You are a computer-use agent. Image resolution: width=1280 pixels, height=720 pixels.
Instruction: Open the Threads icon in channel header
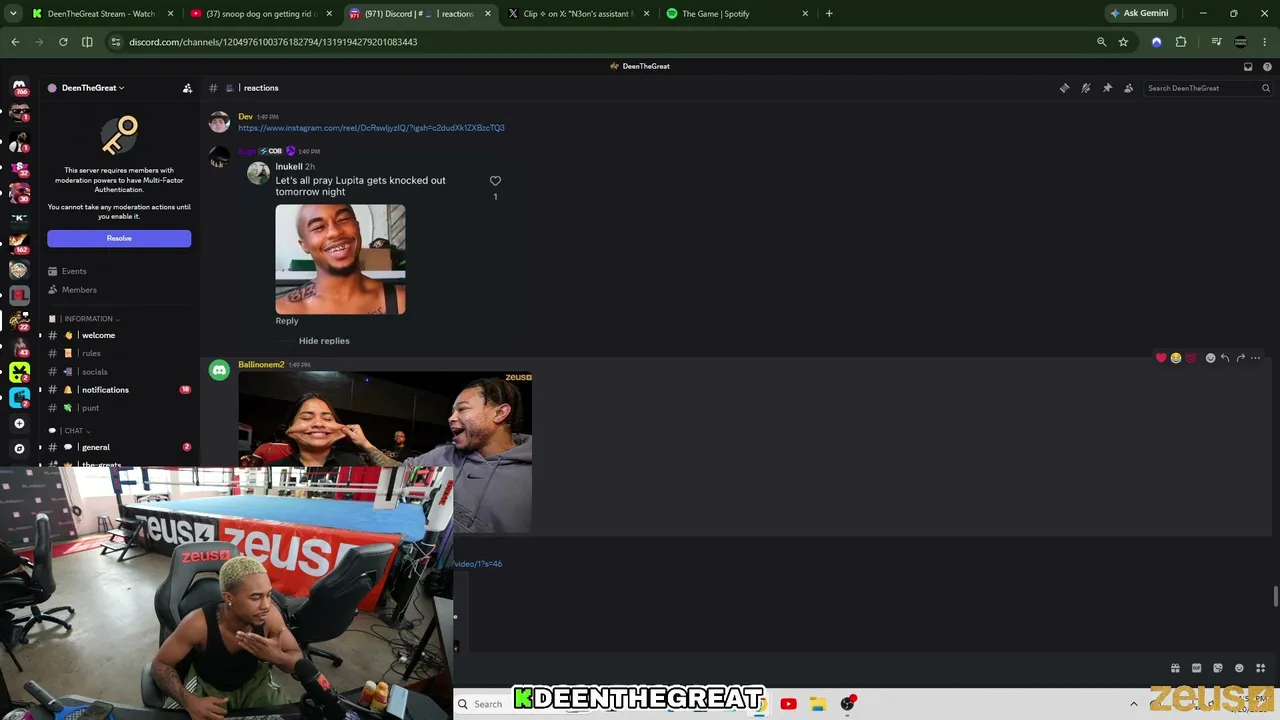pyautogui.click(x=1064, y=88)
